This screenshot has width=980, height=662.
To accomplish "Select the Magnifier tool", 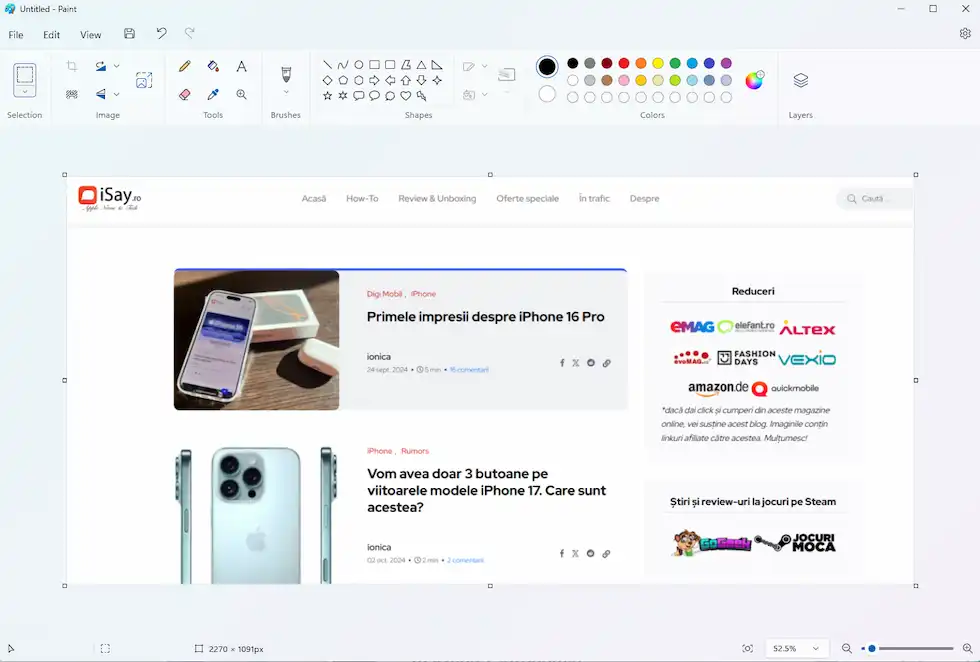I will click(241, 94).
